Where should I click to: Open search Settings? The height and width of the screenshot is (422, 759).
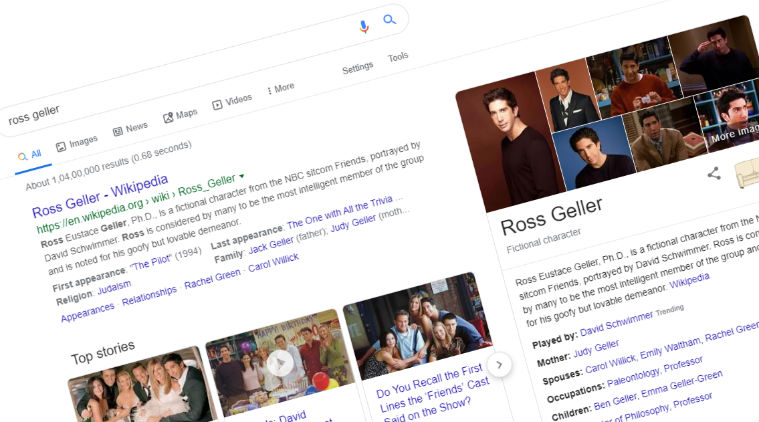357,68
